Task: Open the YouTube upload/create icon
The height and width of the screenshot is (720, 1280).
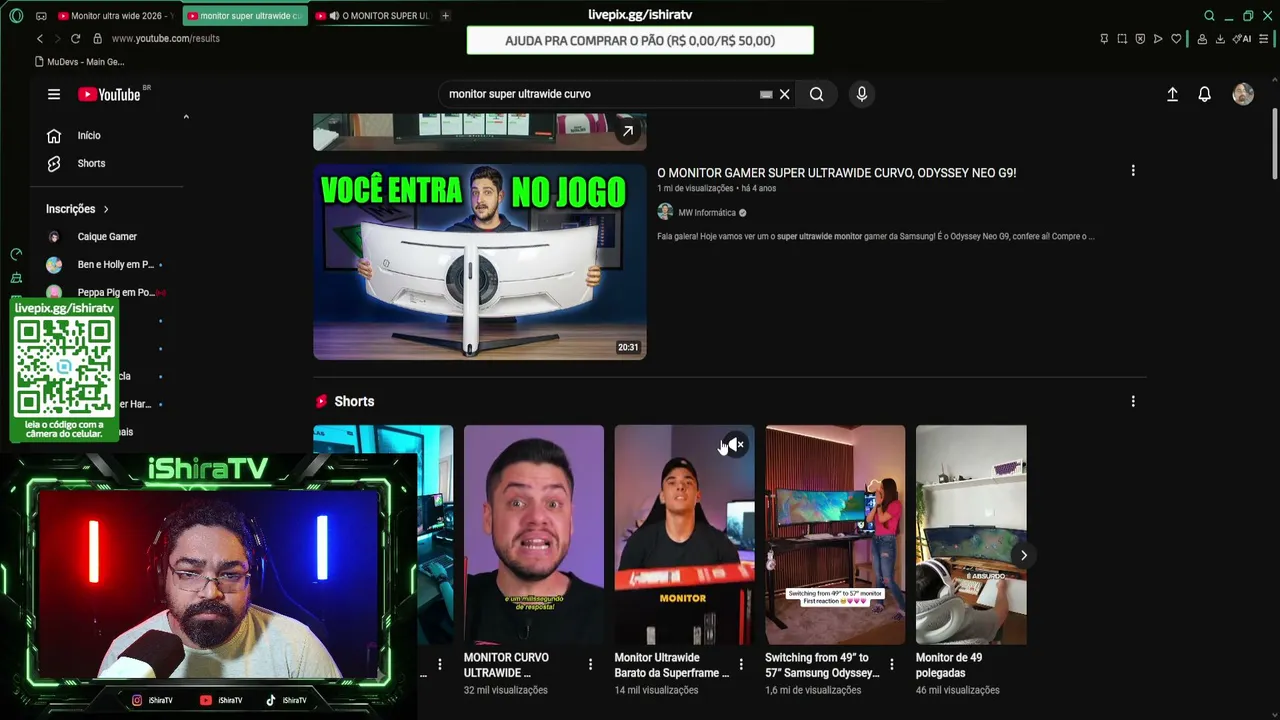Action: click(1172, 94)
